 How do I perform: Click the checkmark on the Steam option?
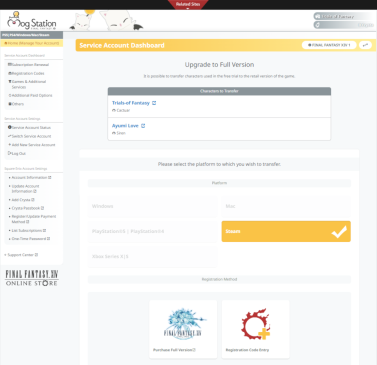(x=339, y=232)
